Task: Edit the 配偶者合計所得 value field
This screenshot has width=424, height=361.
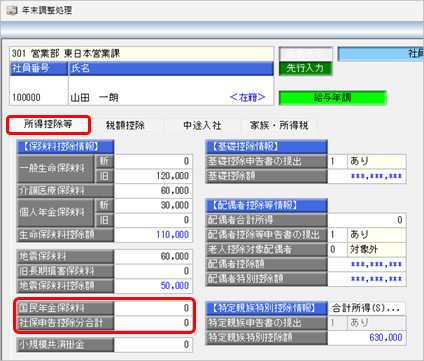Action: (367, 220)
